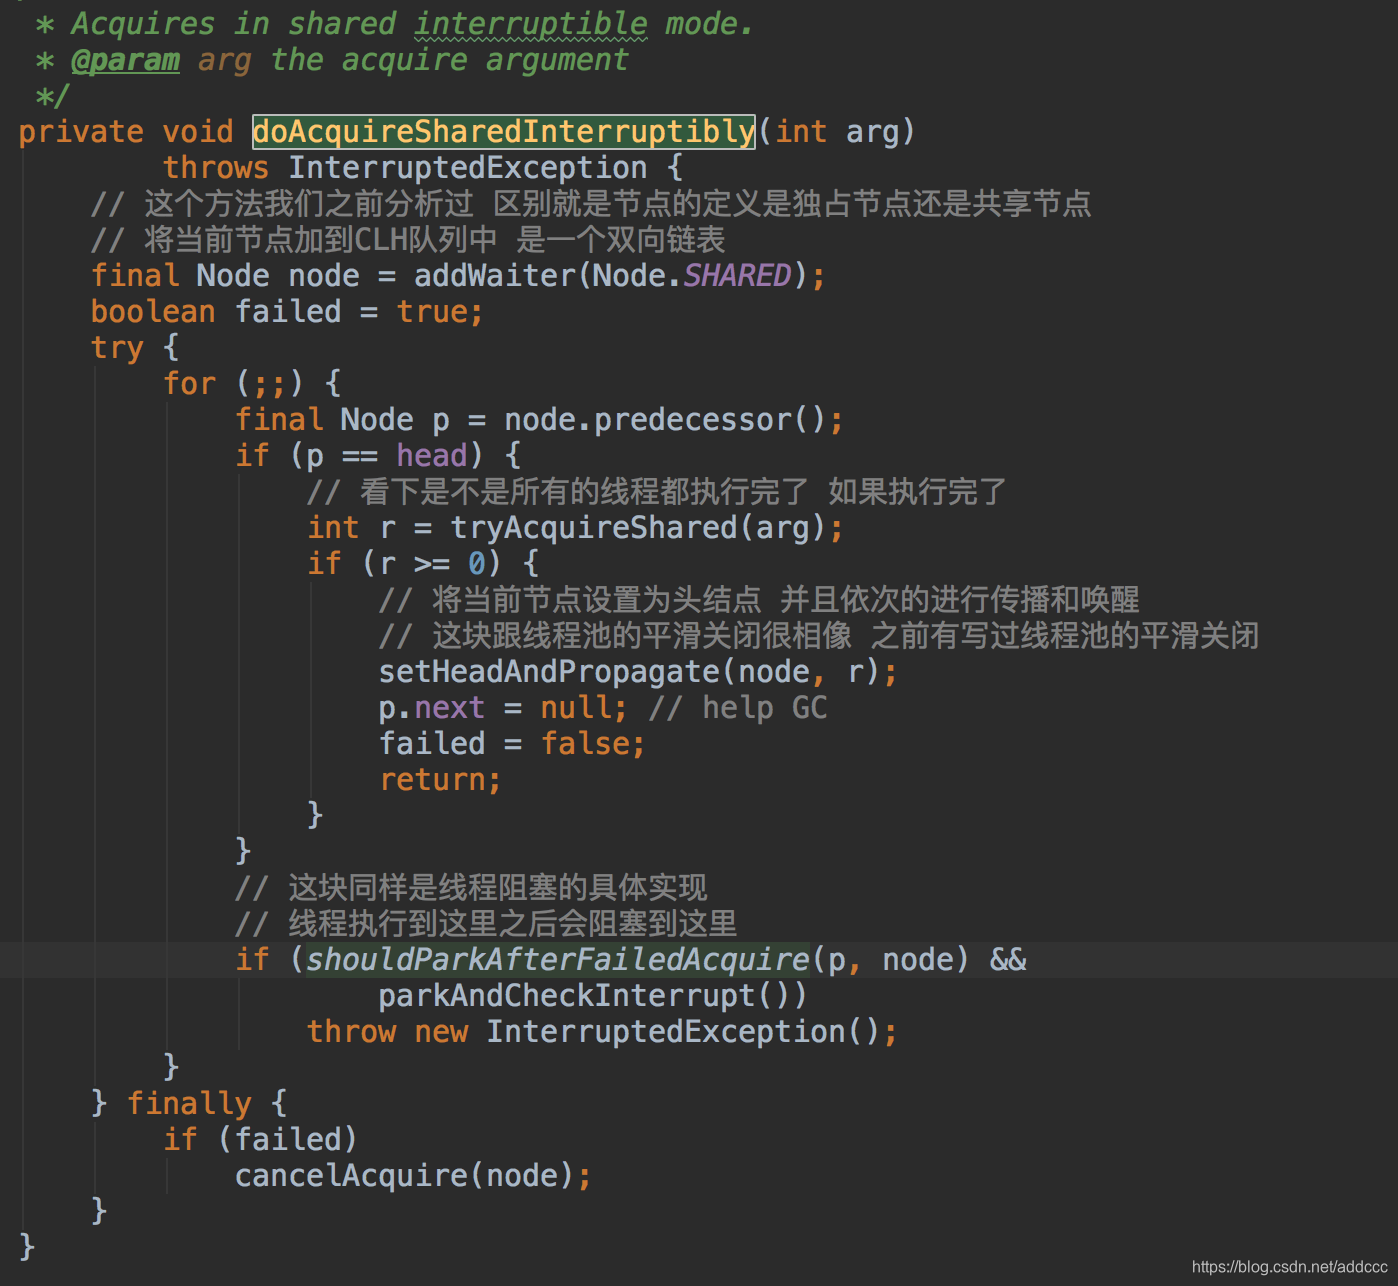Click the doAcquireSharedInterruptibly method name
1398x1286 pixels.
tap(503, 131)
